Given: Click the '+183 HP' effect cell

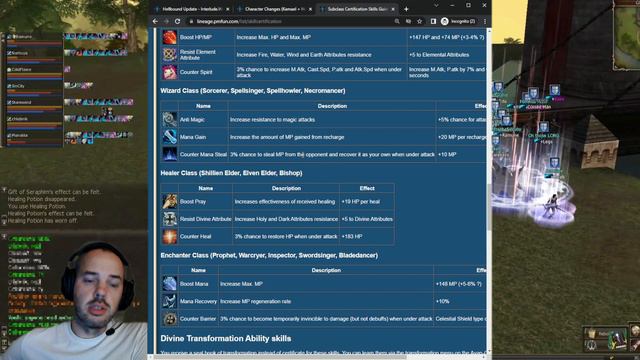Looking at the screenshot, I should click(367, 236).
